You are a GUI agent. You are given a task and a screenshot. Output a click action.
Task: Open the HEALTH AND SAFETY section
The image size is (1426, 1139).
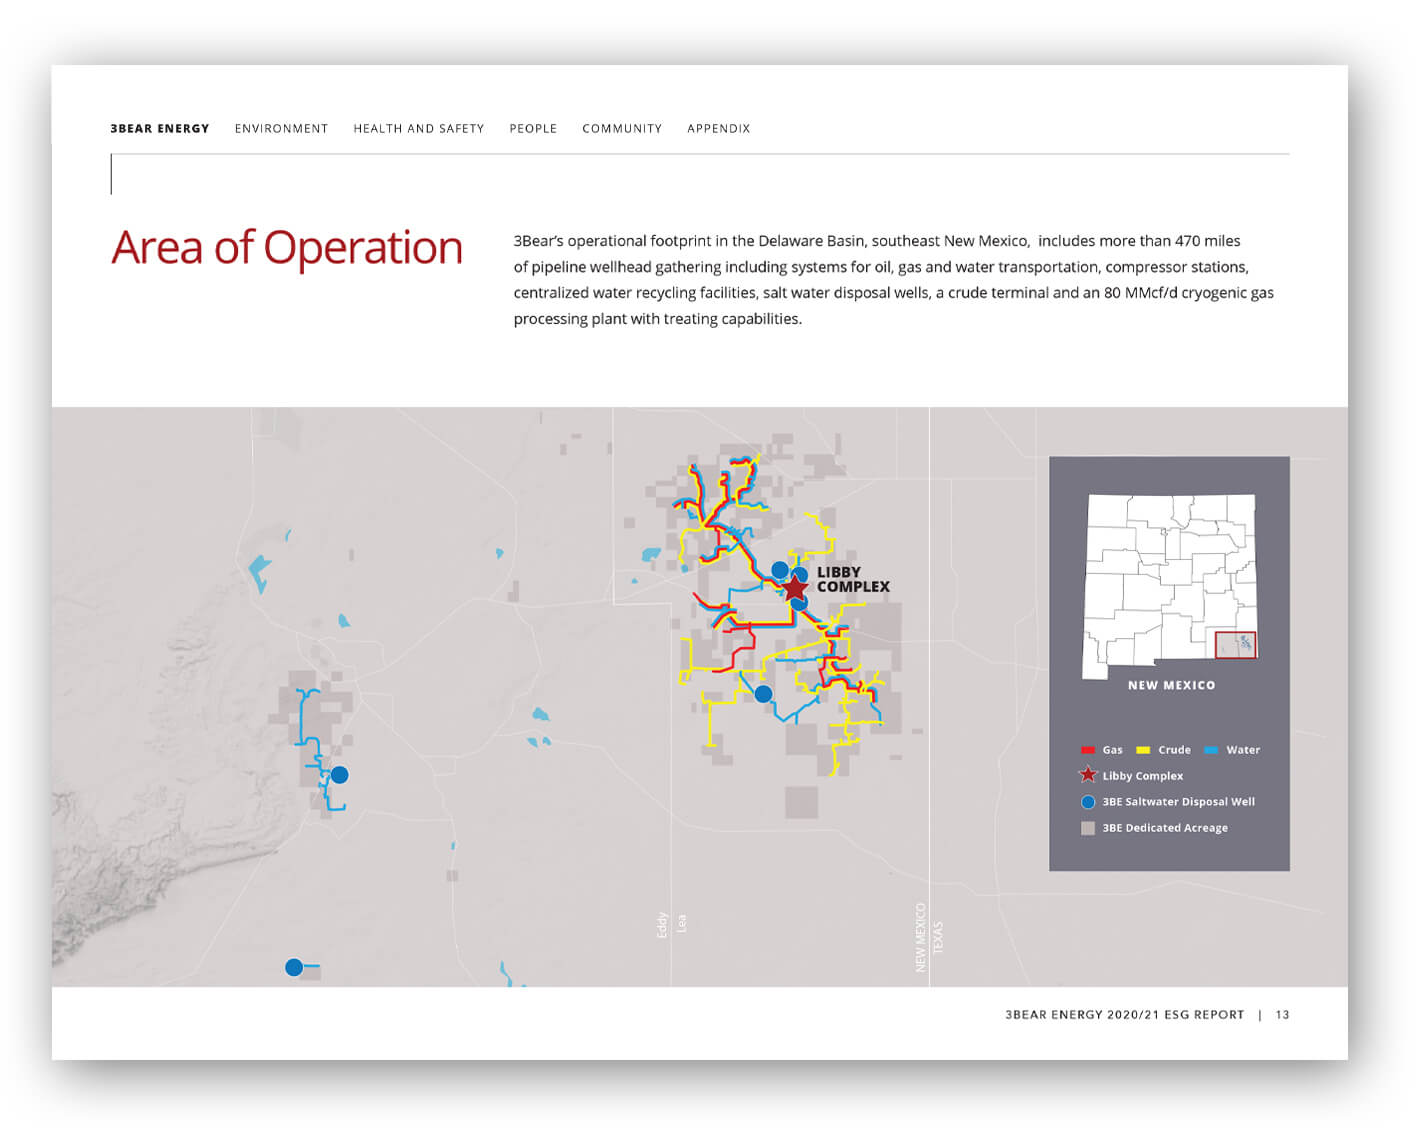418,129
